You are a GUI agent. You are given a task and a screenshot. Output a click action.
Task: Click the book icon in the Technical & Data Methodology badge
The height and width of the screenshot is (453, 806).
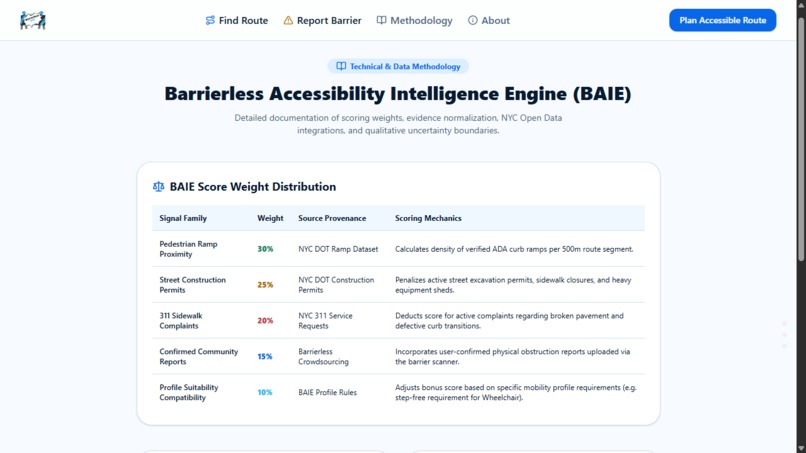pyautogui.click(x=341, y=66)
